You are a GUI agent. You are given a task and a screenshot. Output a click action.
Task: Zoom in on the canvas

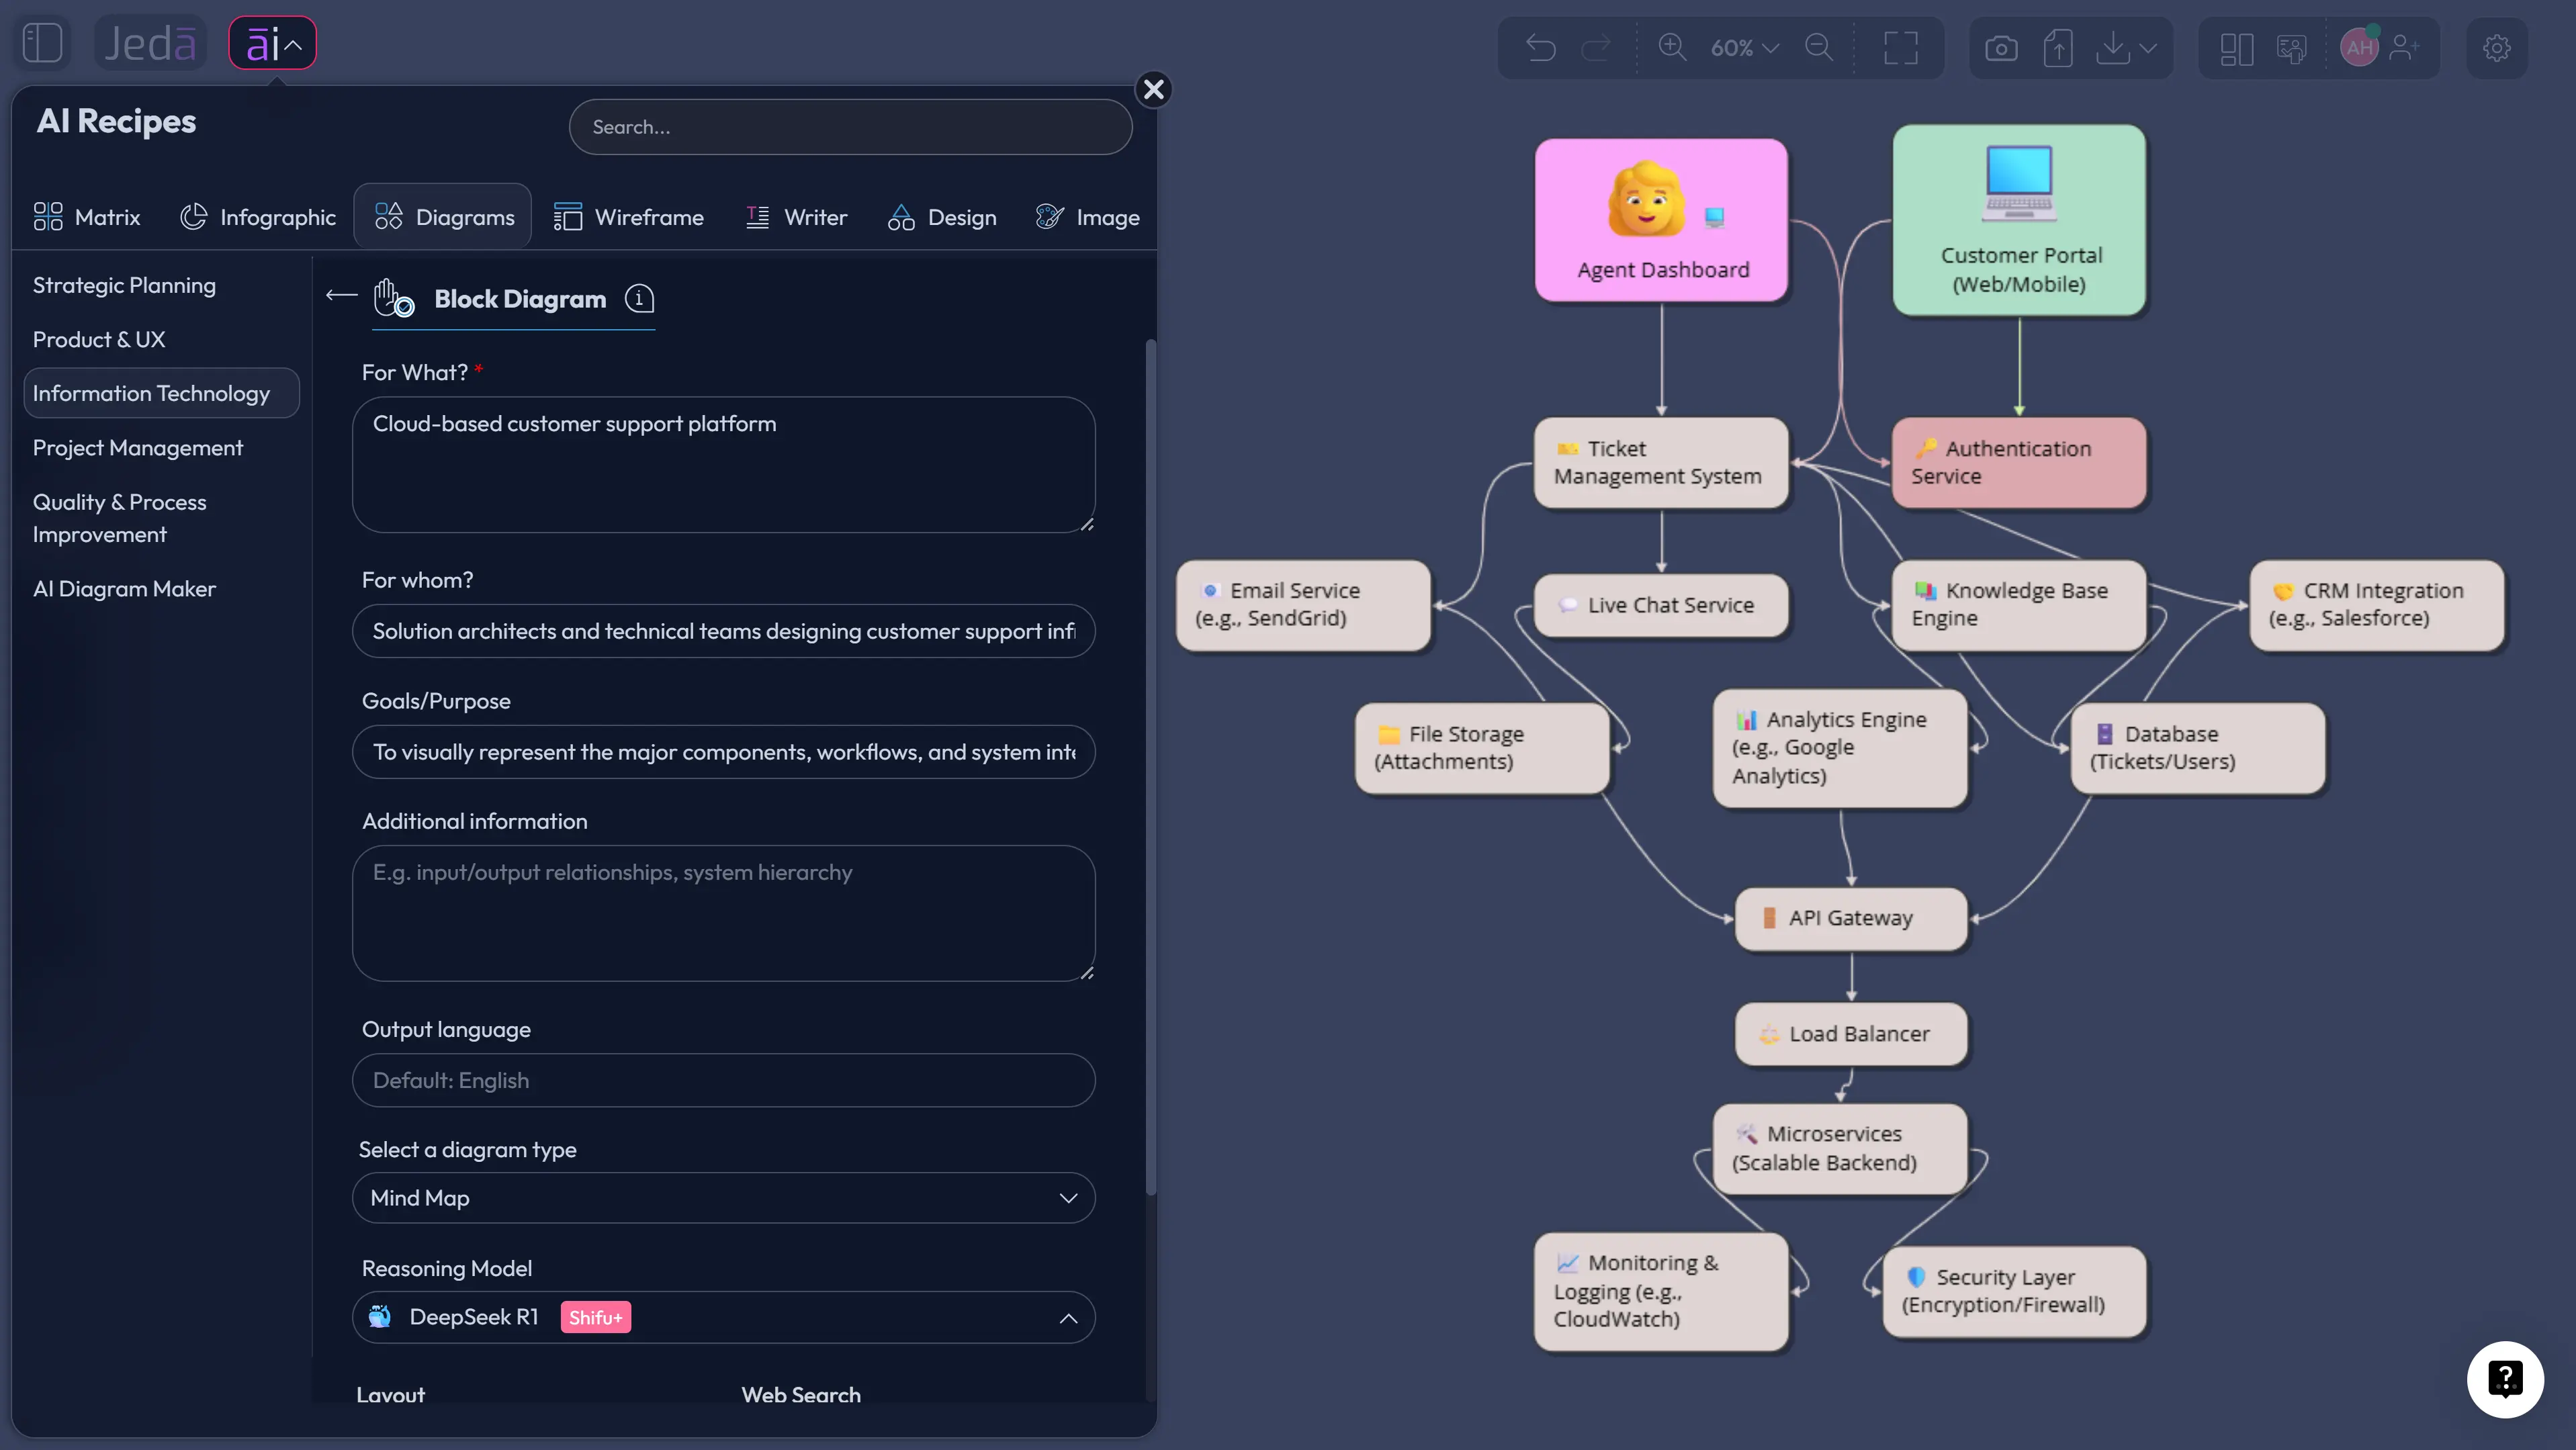click(1672, 47)
